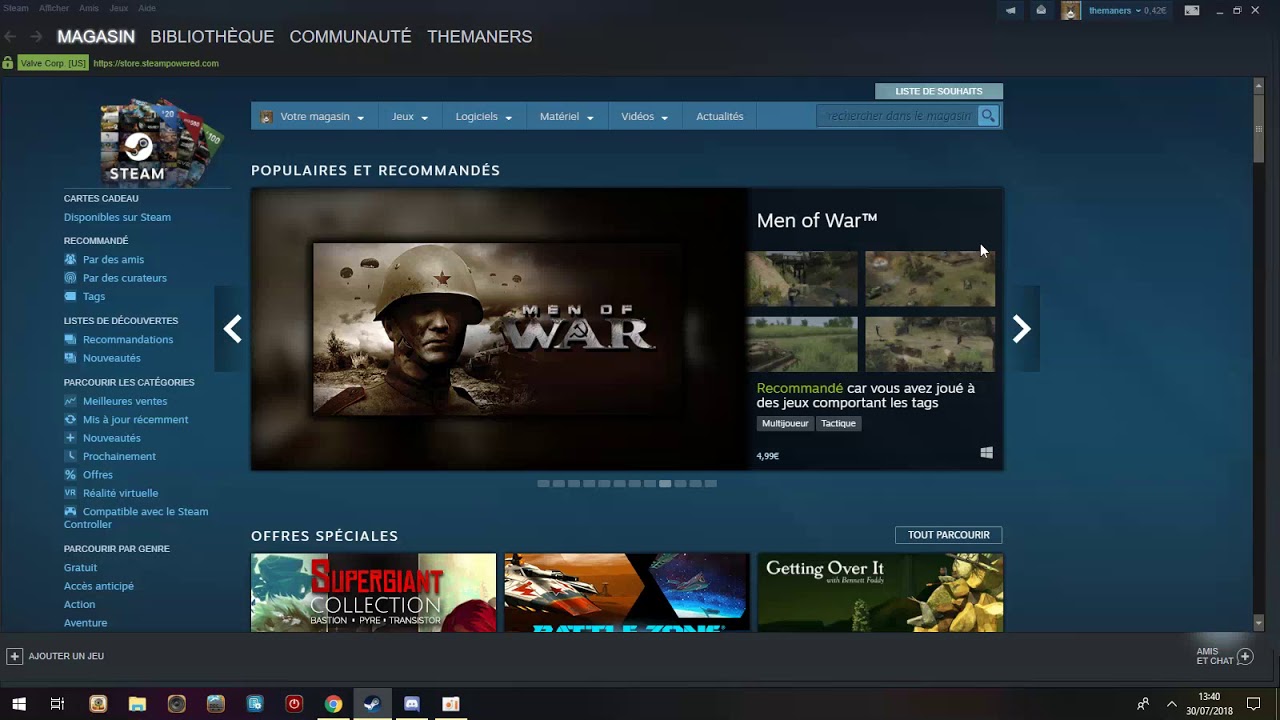Image resolution: width=1280 pixels, height=720 pixels.
Task: Open the Men of War capsule image
Action: [497, 329]
